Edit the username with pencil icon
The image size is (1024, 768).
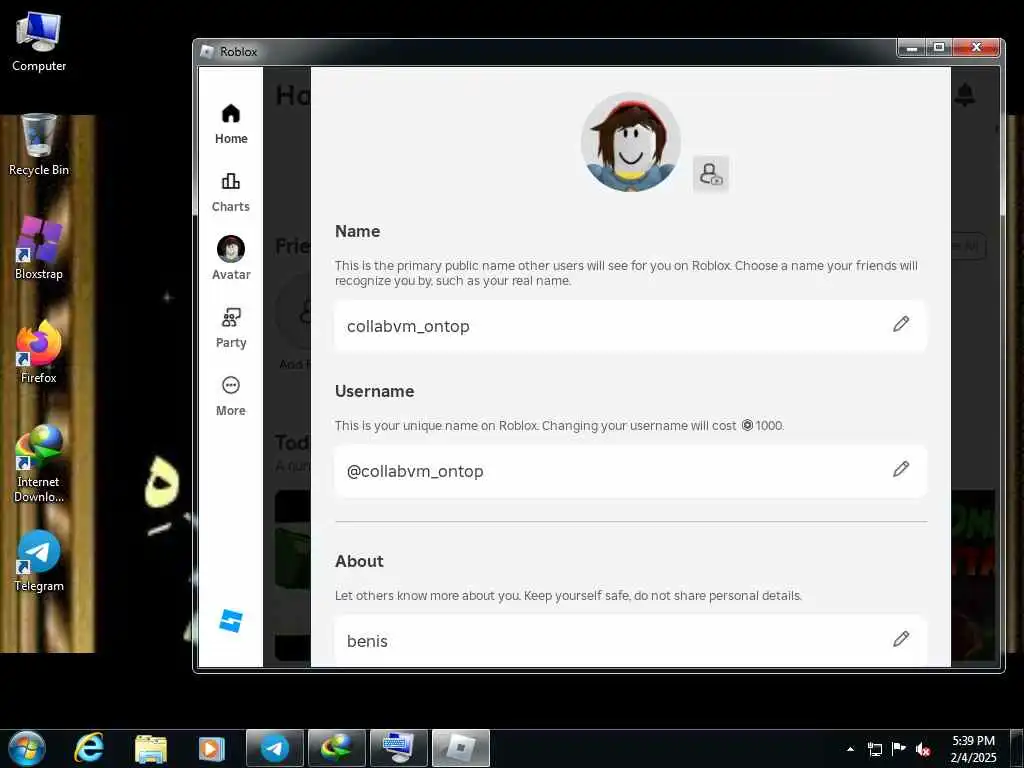pos(901,470)
